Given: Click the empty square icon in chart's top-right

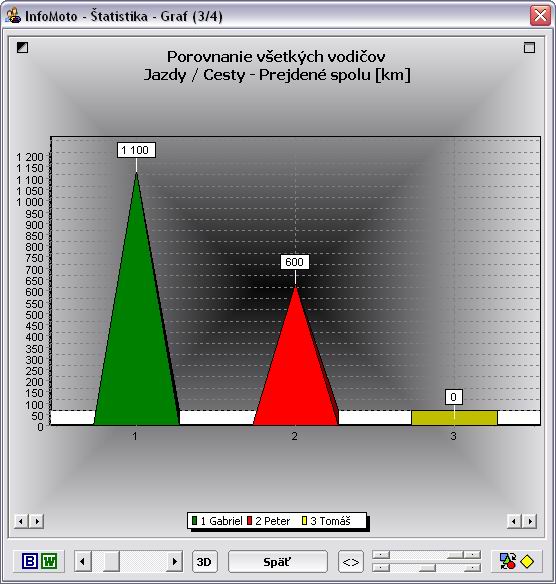Looking at the screenshot, I should click(x=529, y=47).
